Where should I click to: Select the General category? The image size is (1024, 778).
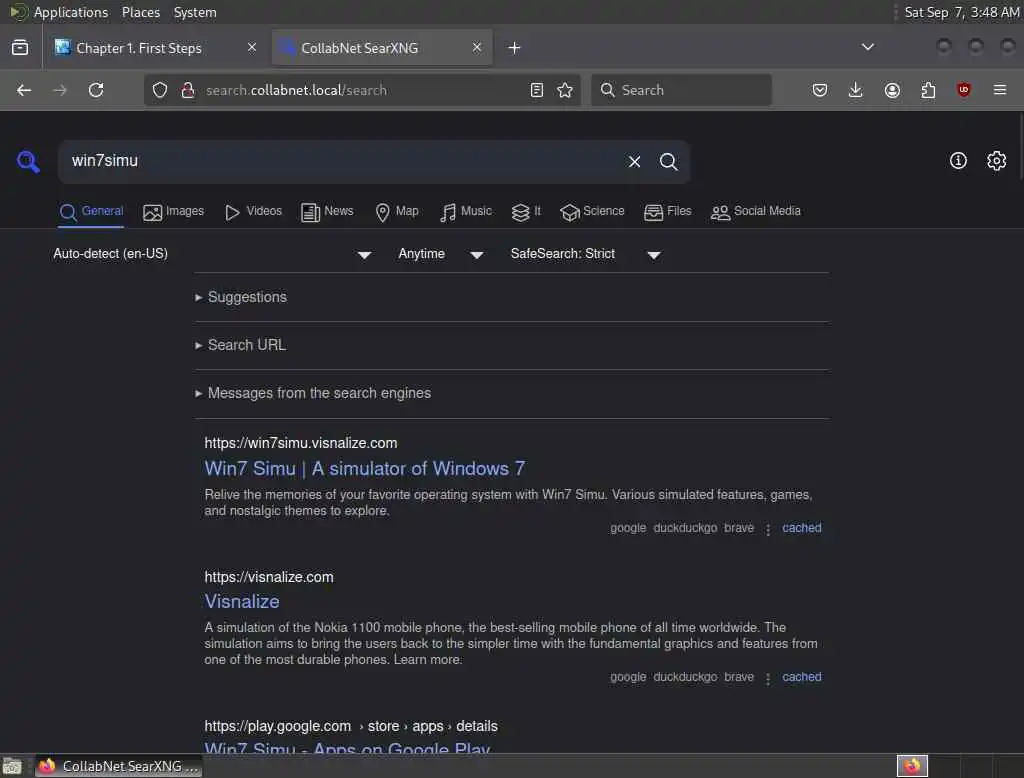[91, 212]
